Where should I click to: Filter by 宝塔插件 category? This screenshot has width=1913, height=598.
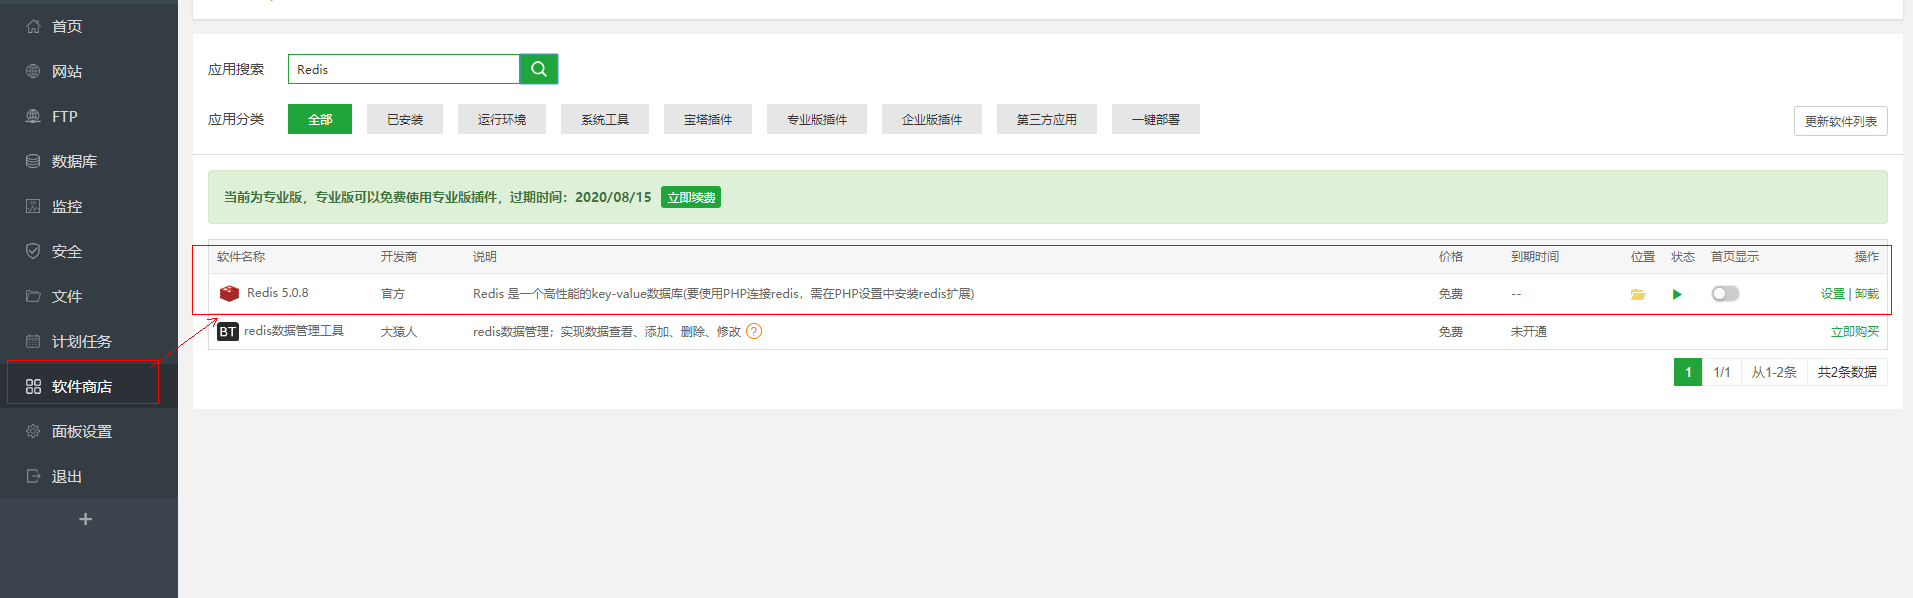click(708, 119)
